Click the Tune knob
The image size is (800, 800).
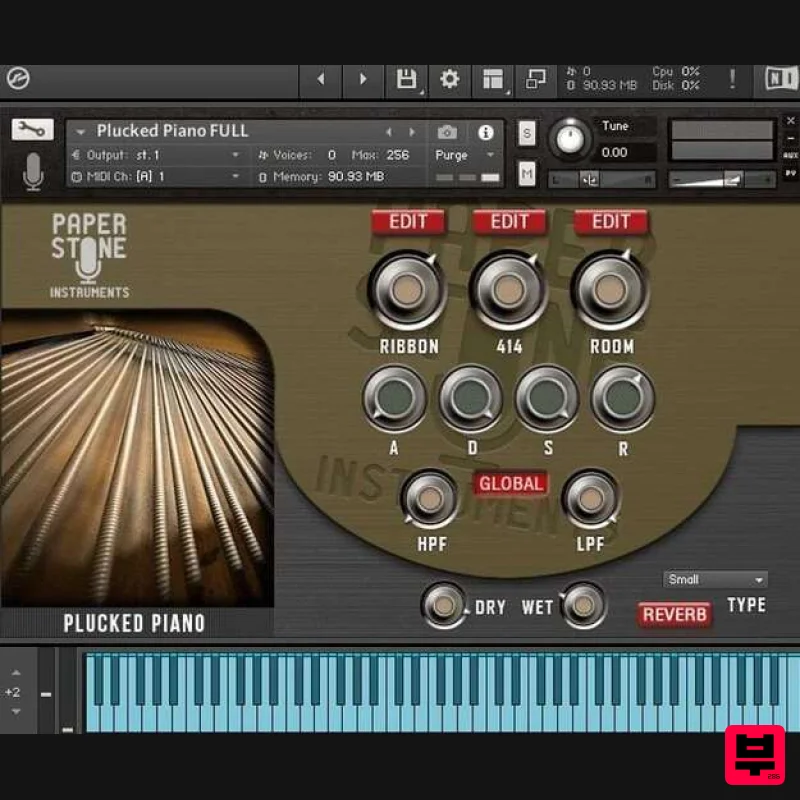(569, 138)
